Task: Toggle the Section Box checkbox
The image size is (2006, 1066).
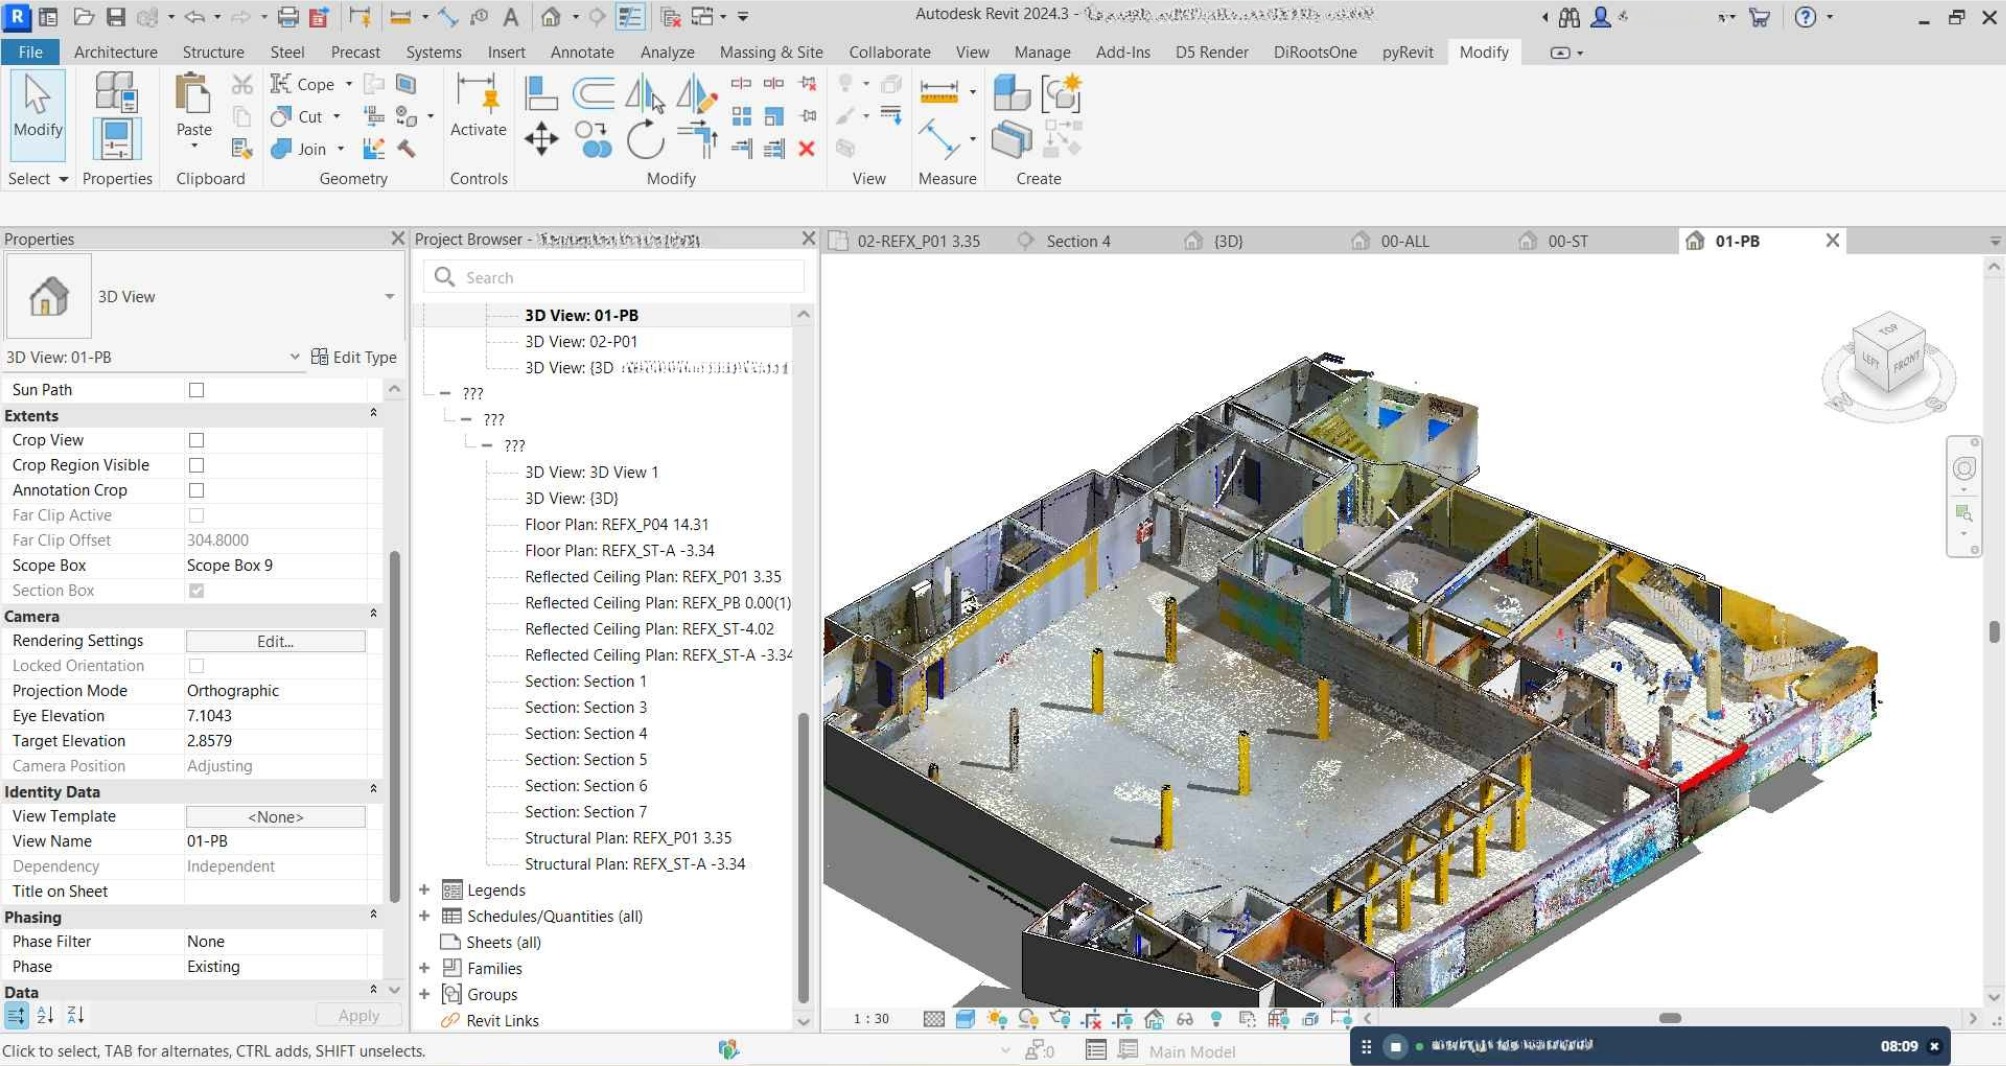Action: point(196,590)
